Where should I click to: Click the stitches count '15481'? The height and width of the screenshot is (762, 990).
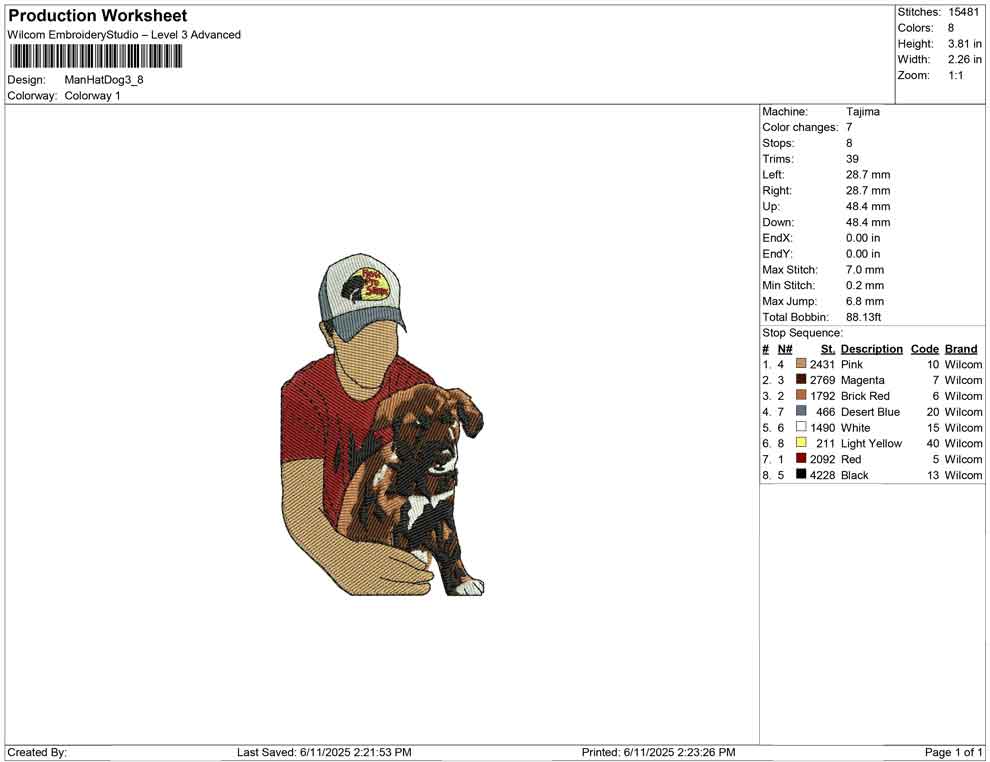[x=963, y=12]
